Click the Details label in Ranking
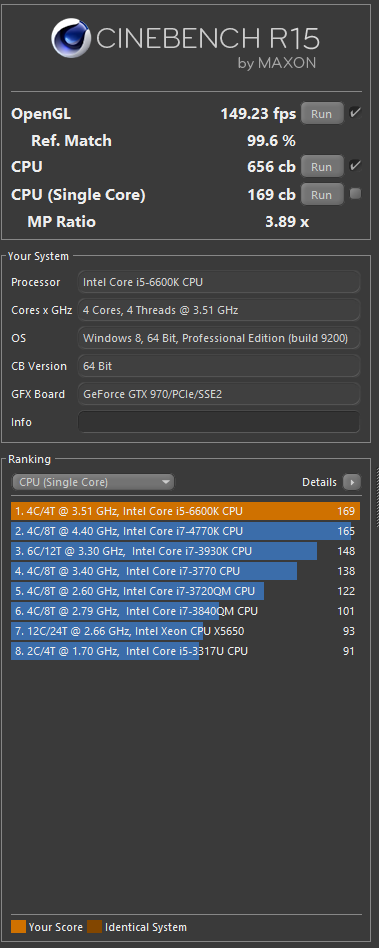This screenshot has height=948, width=379. click(x=319, y=482)
